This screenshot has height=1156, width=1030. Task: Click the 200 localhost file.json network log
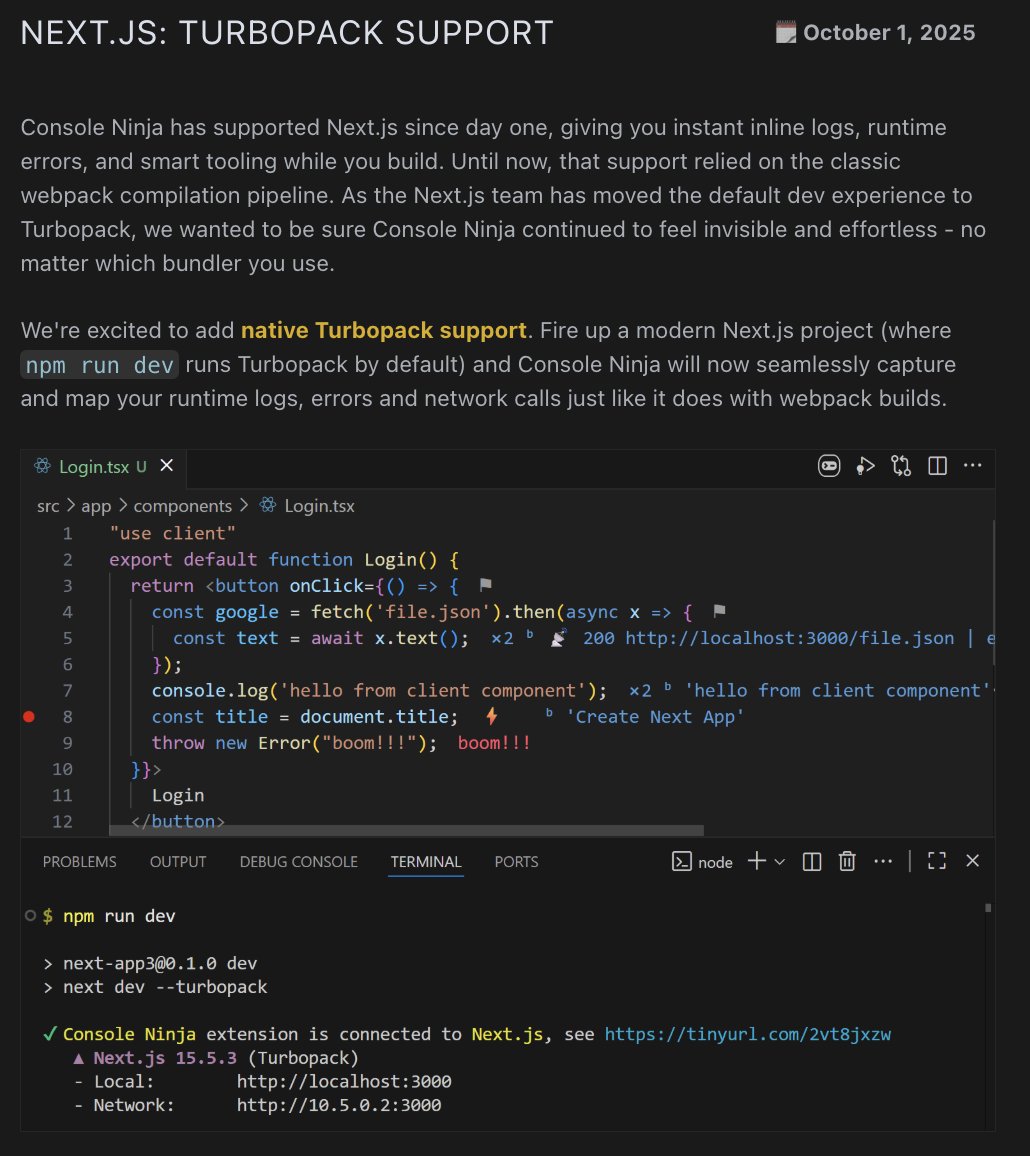pos(768,638)
